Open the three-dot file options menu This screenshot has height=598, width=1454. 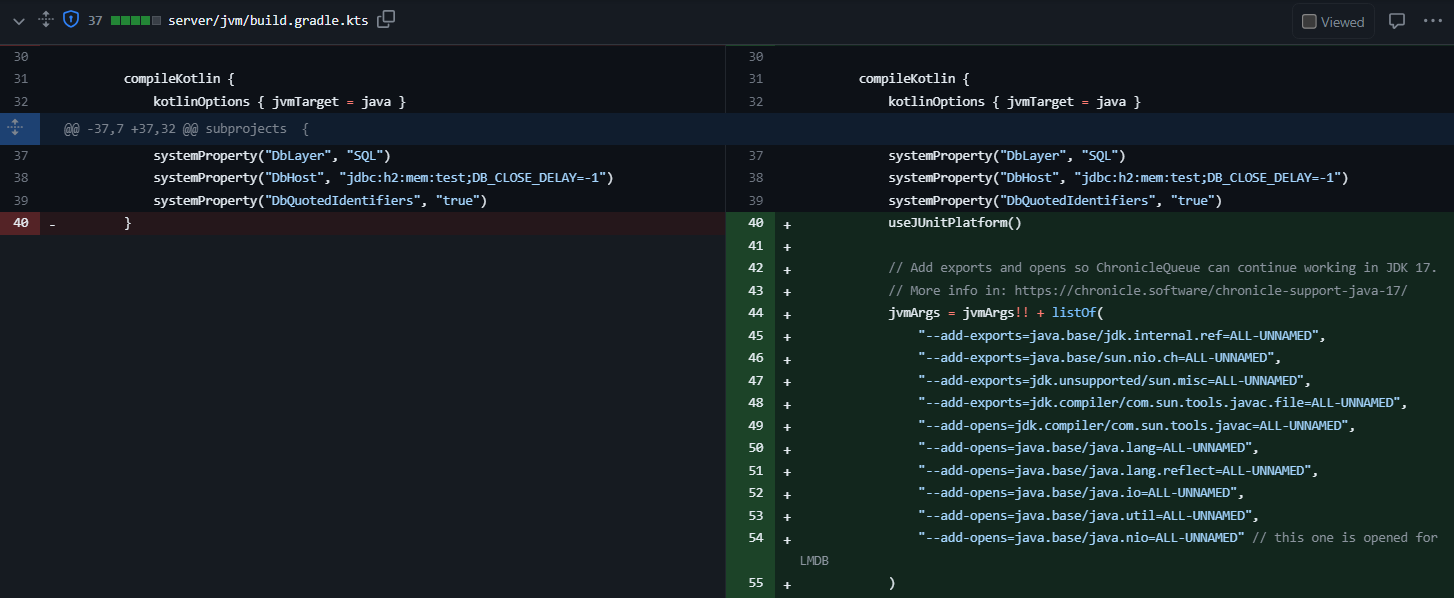click(1433, 20)
